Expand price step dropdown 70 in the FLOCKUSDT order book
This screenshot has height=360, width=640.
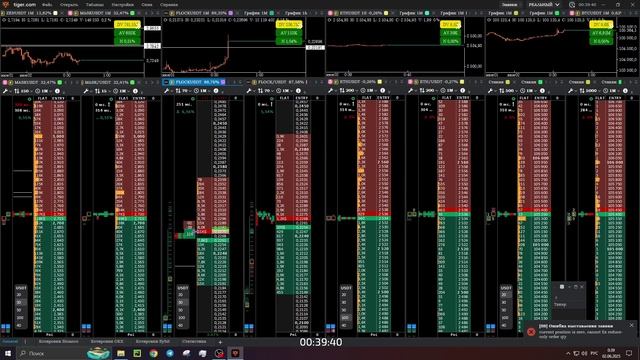tap(183, 91)
